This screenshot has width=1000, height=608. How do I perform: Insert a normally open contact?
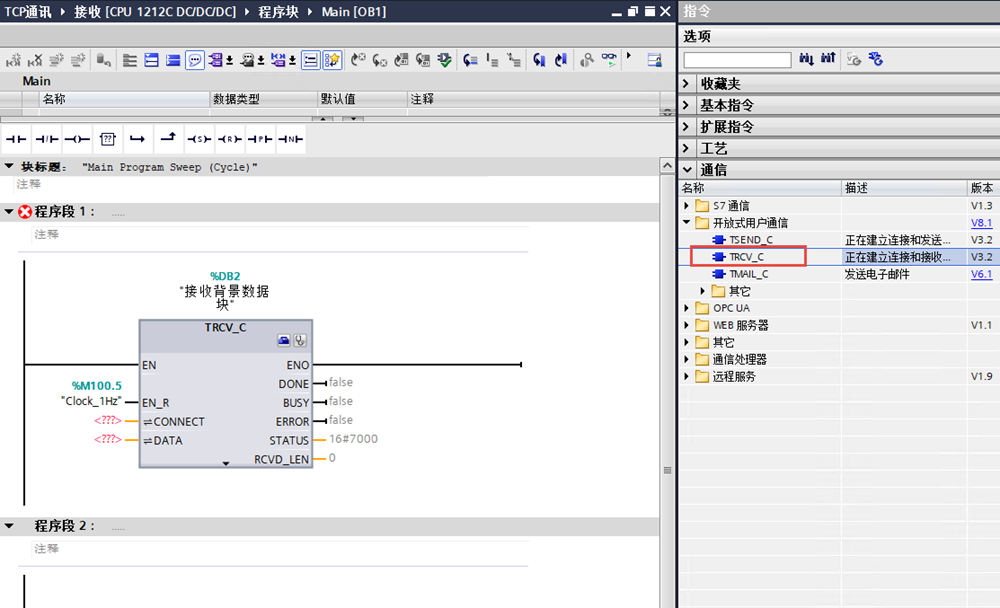17,138
